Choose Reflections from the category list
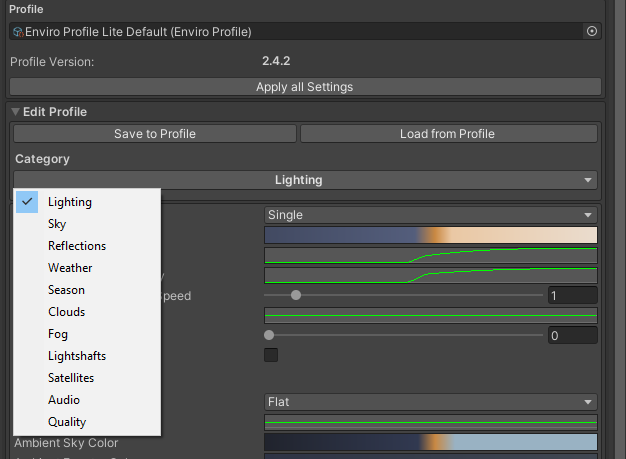This screenshot has height=459, width=626. tap(87, 246)
